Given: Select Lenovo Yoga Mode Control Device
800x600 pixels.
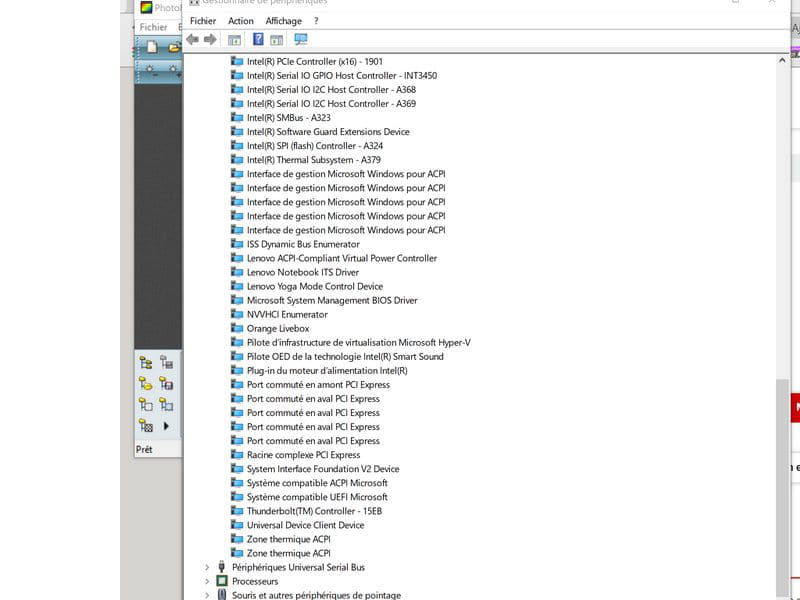Looking at the screenshot, I should pyautogui.click(x=314, y=286).
